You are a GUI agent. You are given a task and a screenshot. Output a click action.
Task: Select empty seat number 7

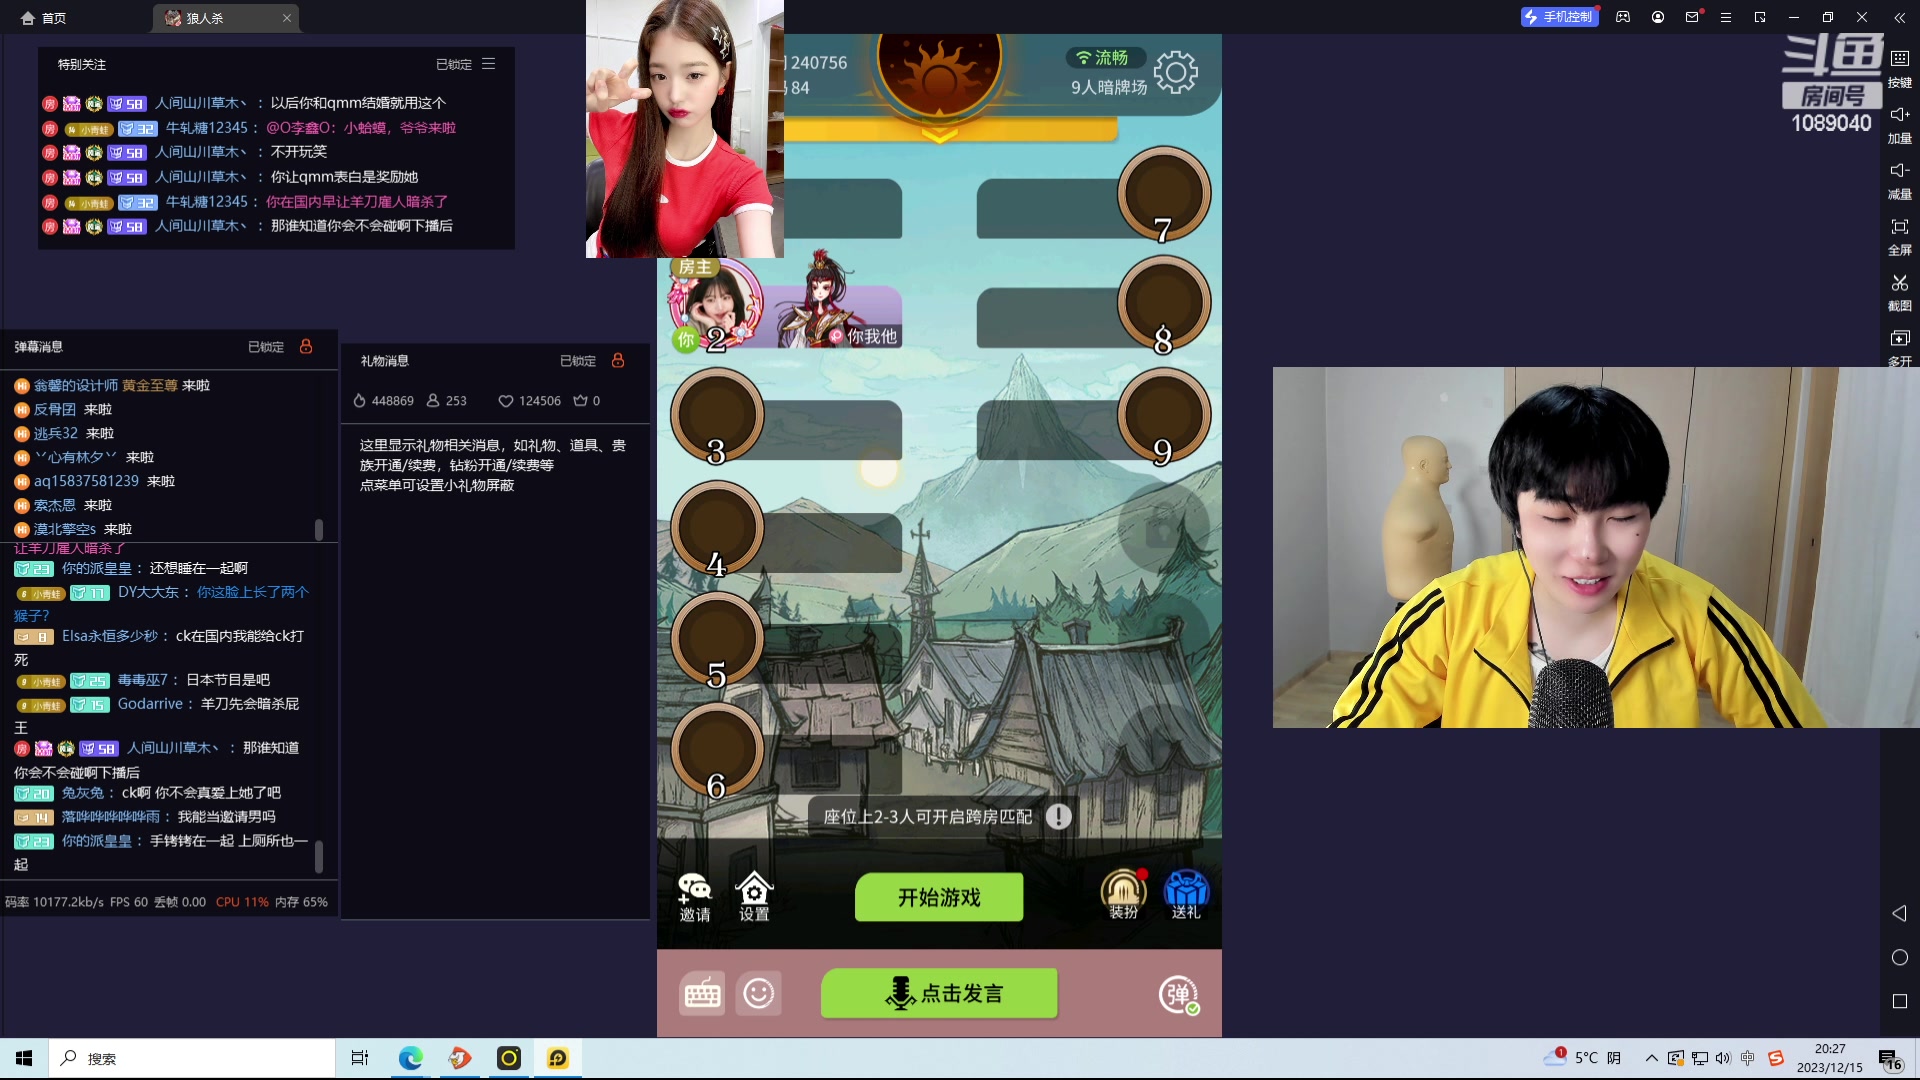tap(1164, 194)
